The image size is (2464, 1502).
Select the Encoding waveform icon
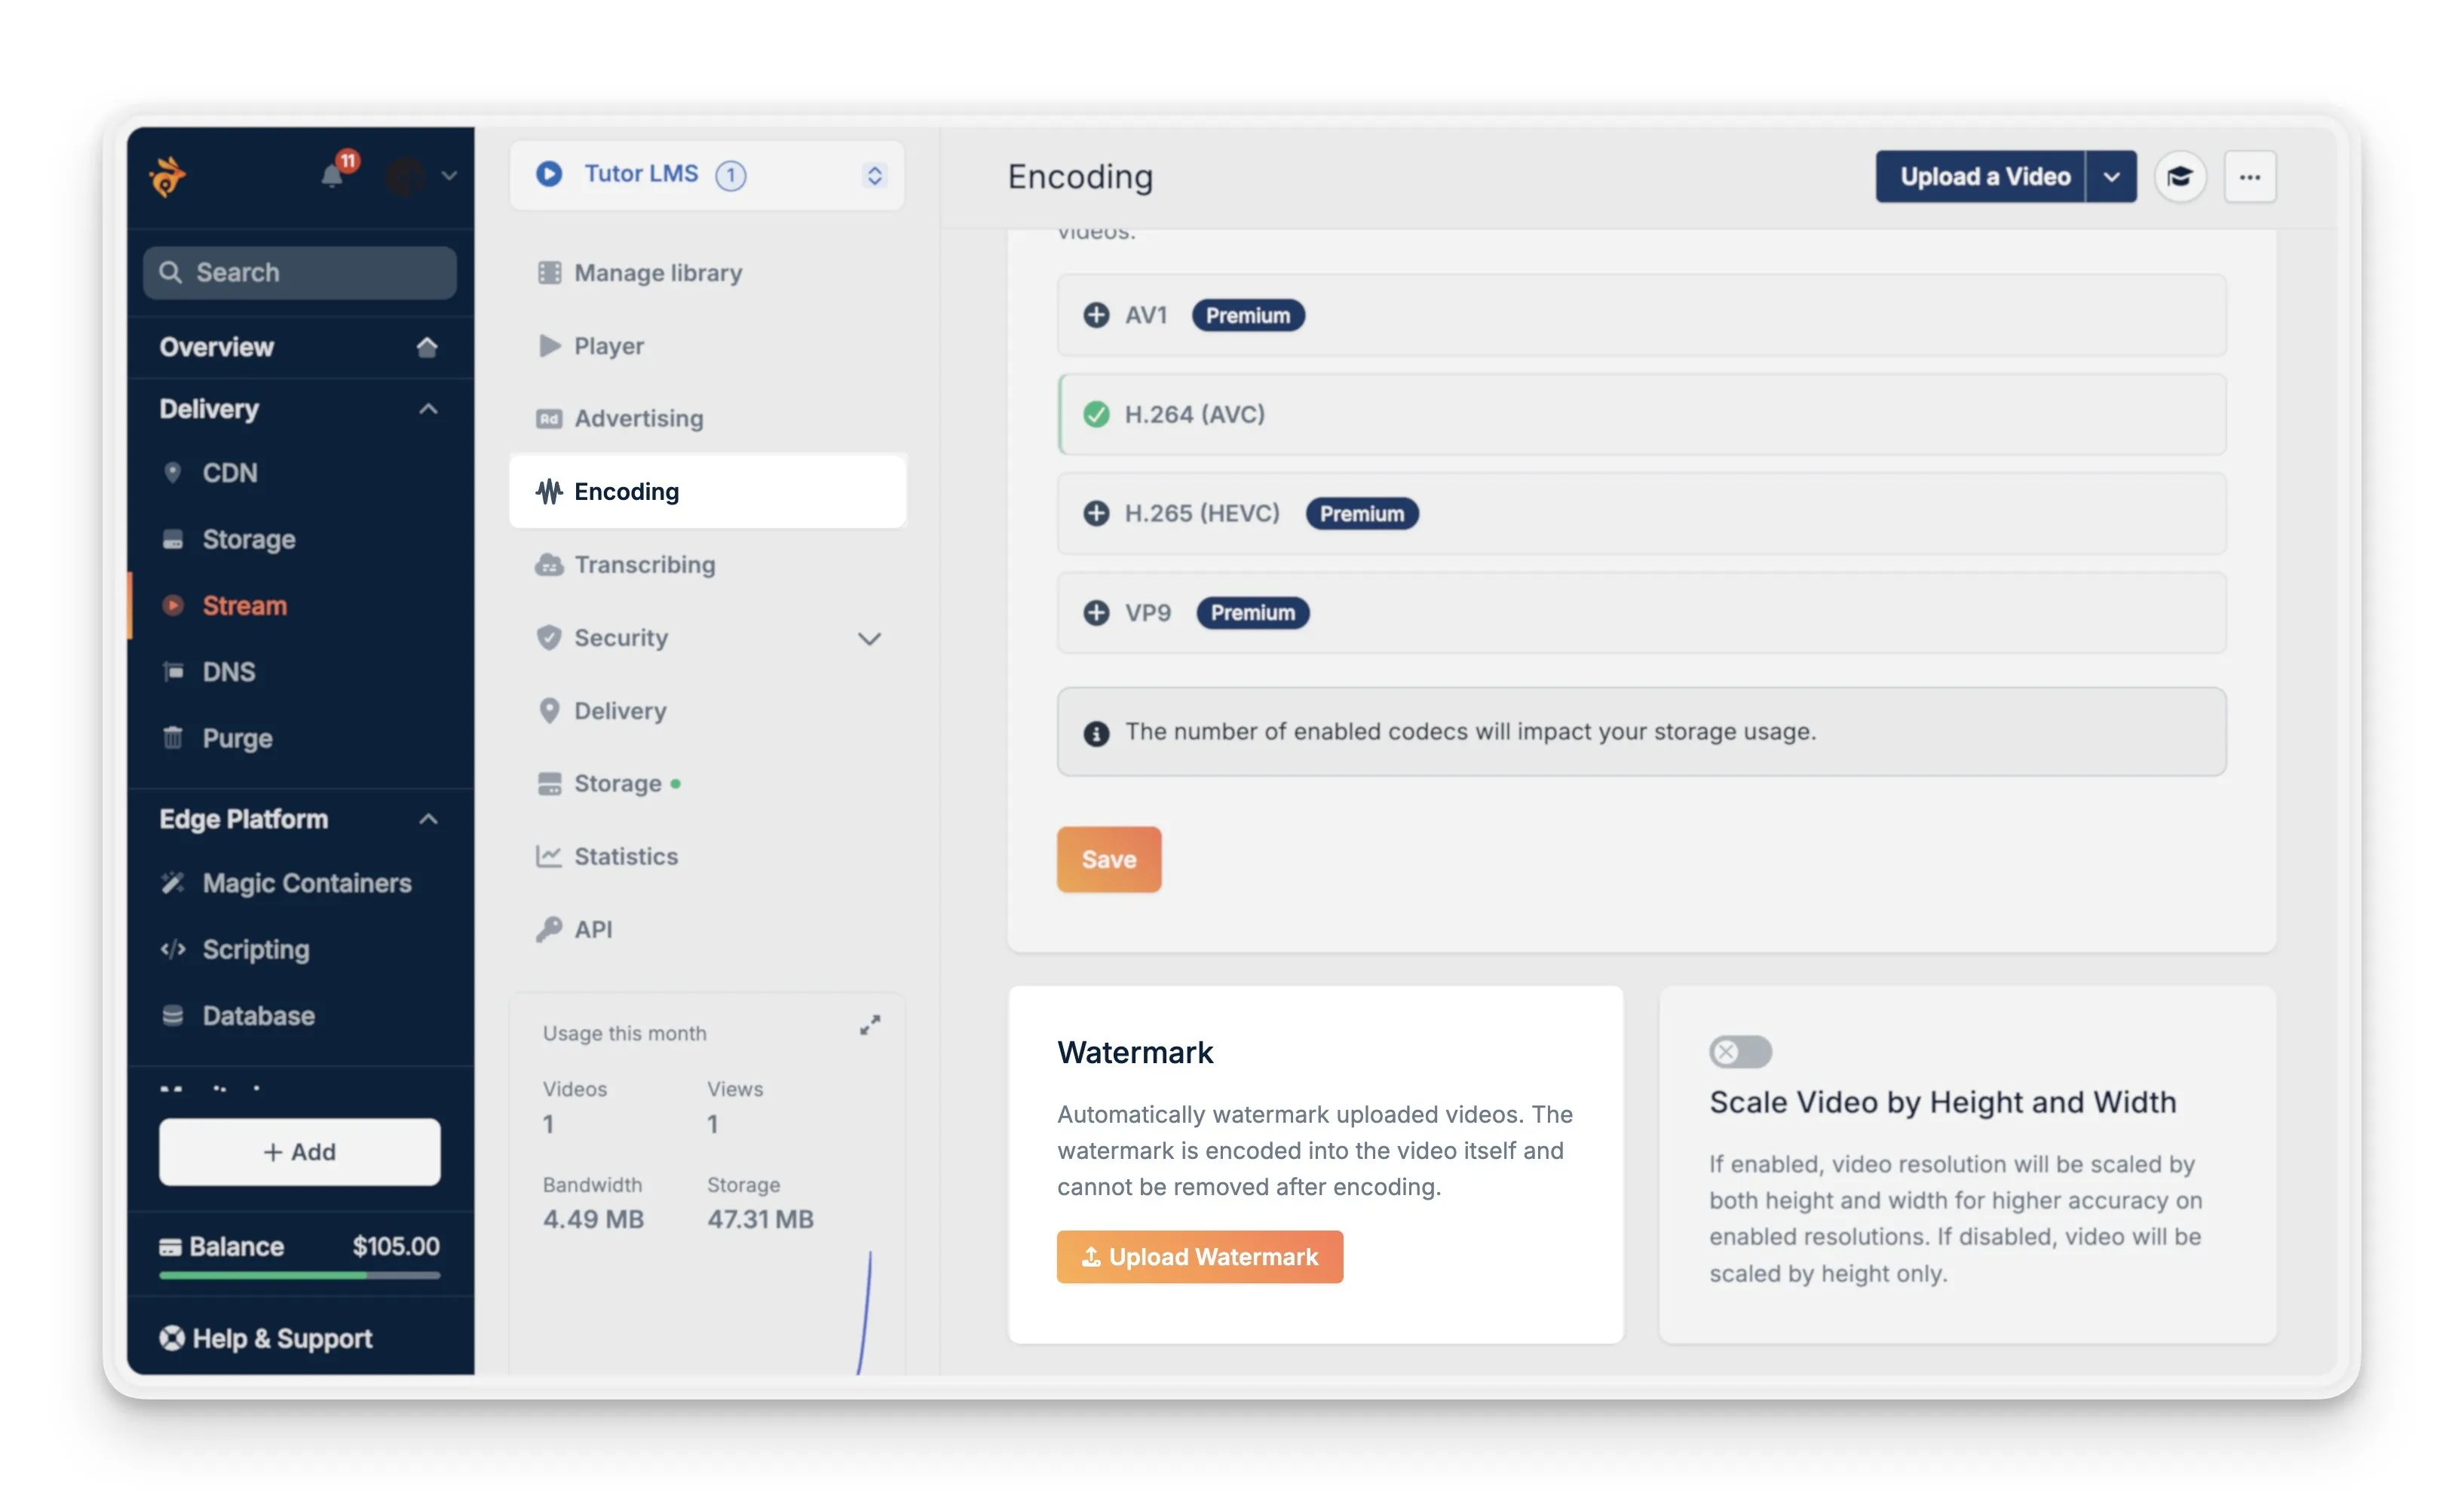pos(549,491)
